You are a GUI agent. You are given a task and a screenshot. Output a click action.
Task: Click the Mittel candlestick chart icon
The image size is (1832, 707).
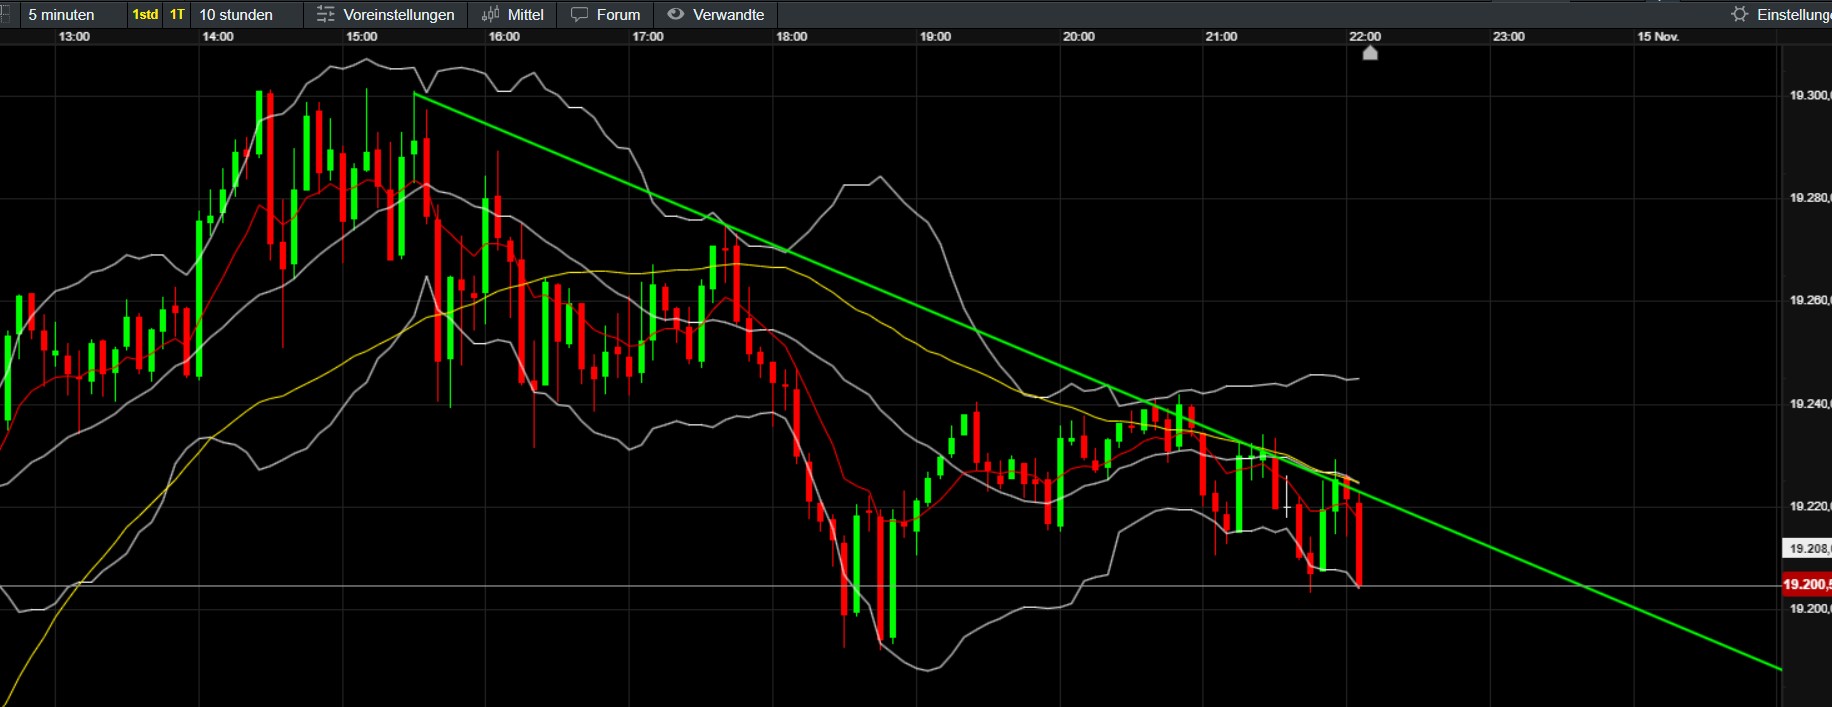coord(490,14)
